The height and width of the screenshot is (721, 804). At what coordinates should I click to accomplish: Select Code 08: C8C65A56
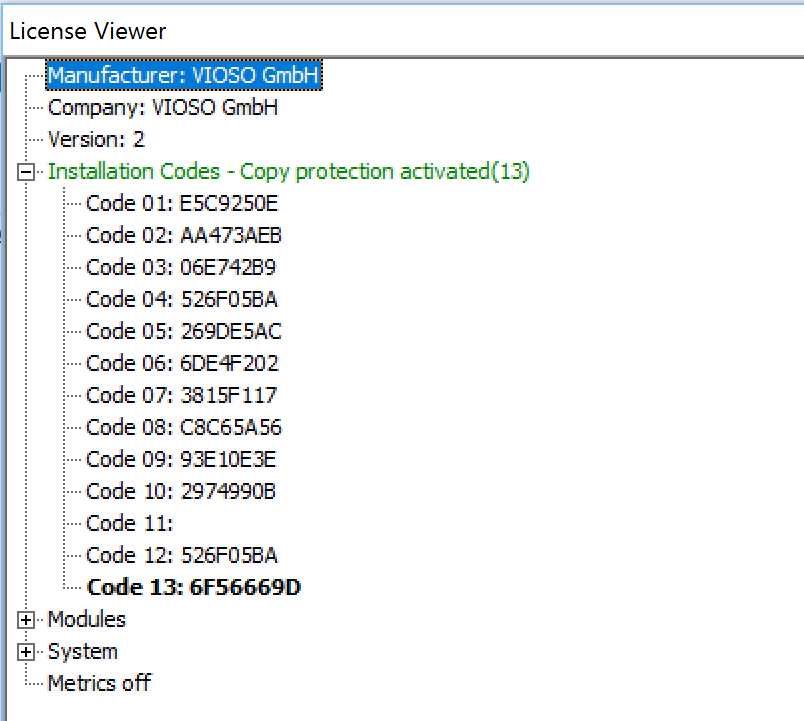click(x=184, y=427)
